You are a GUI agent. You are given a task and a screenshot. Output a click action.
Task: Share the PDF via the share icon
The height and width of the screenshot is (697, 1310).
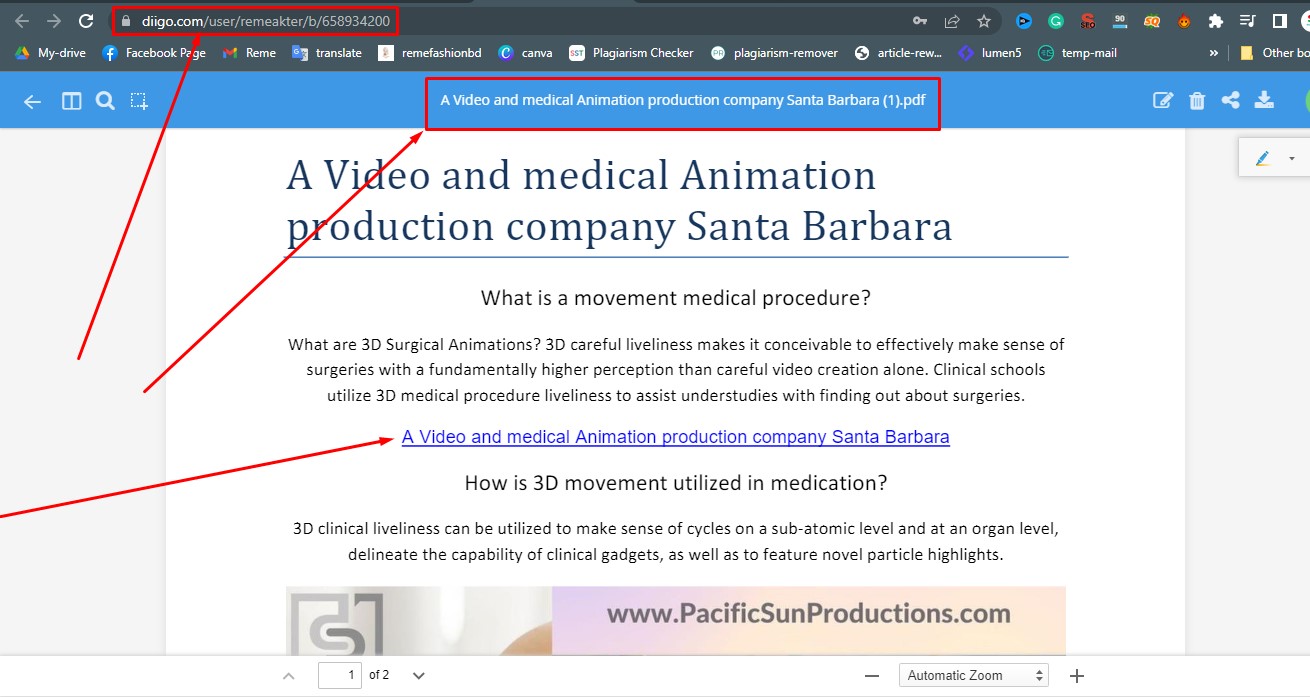[x=1231, y=100]
